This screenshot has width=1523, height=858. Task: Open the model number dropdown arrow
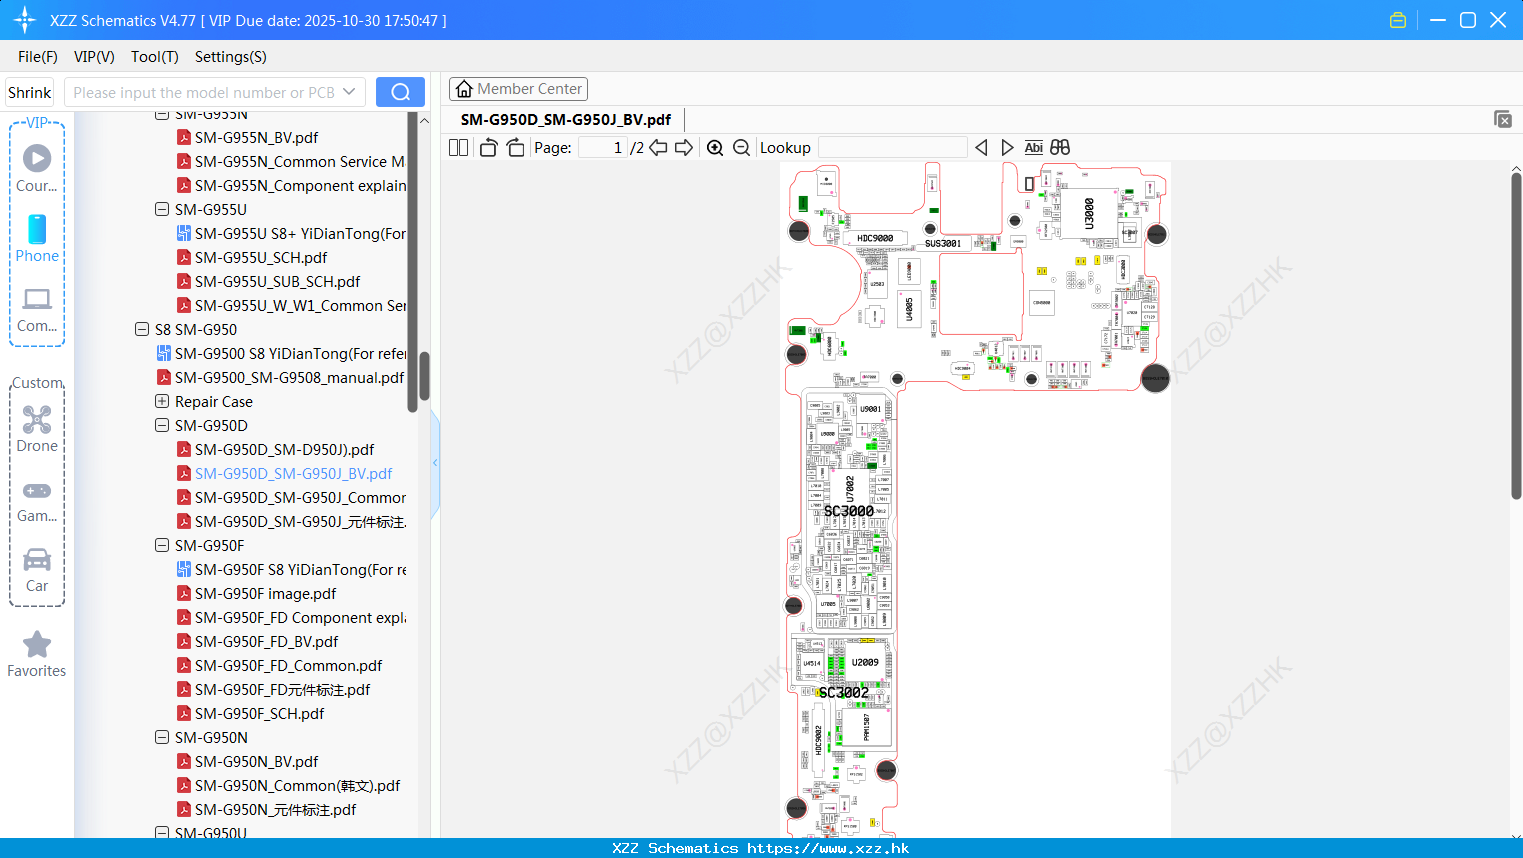(x=349, y=92)
